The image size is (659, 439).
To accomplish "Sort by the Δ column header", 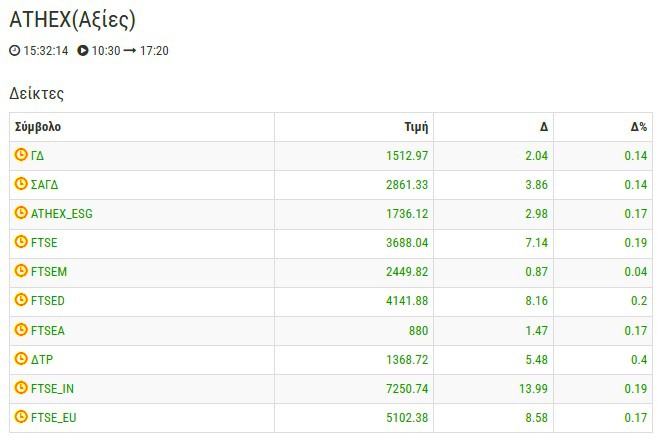I will tap(543, 127).
